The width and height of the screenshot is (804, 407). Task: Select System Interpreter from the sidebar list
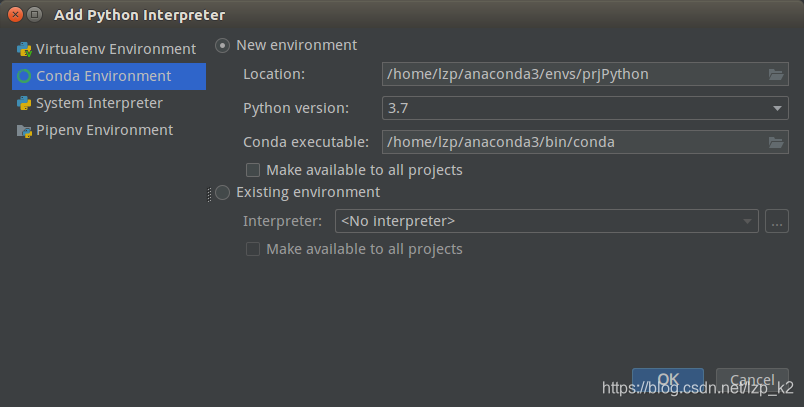109,103
